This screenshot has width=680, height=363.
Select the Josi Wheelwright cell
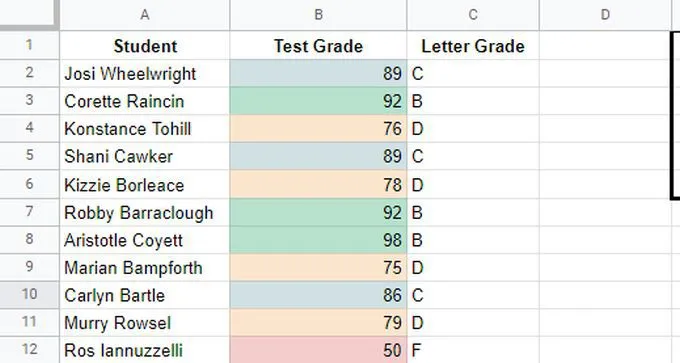pyautogui.click(x=145, y=73)
